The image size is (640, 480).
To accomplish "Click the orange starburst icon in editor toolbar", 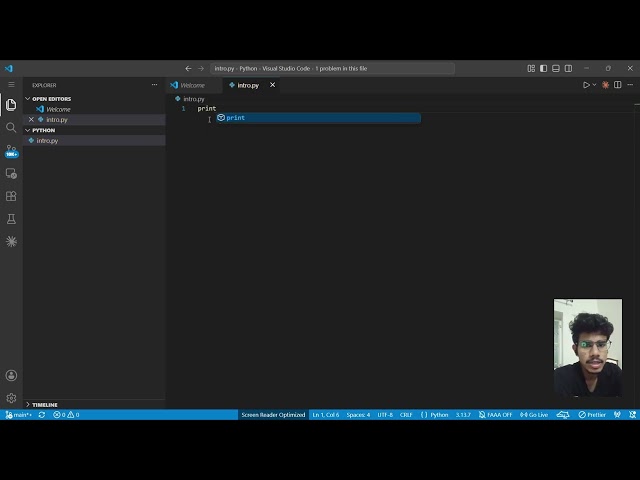I will click(605, 85).
